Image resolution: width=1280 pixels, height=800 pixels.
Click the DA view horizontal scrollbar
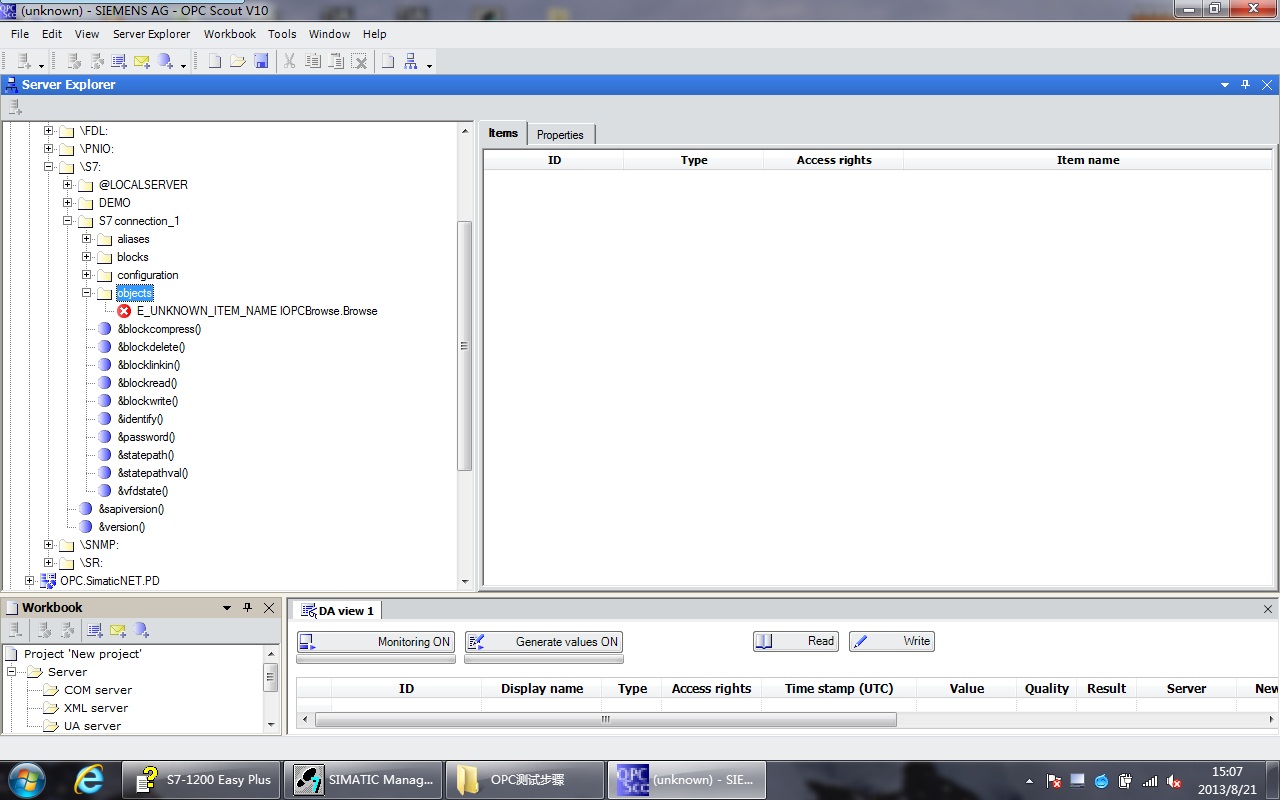[606, 720]
